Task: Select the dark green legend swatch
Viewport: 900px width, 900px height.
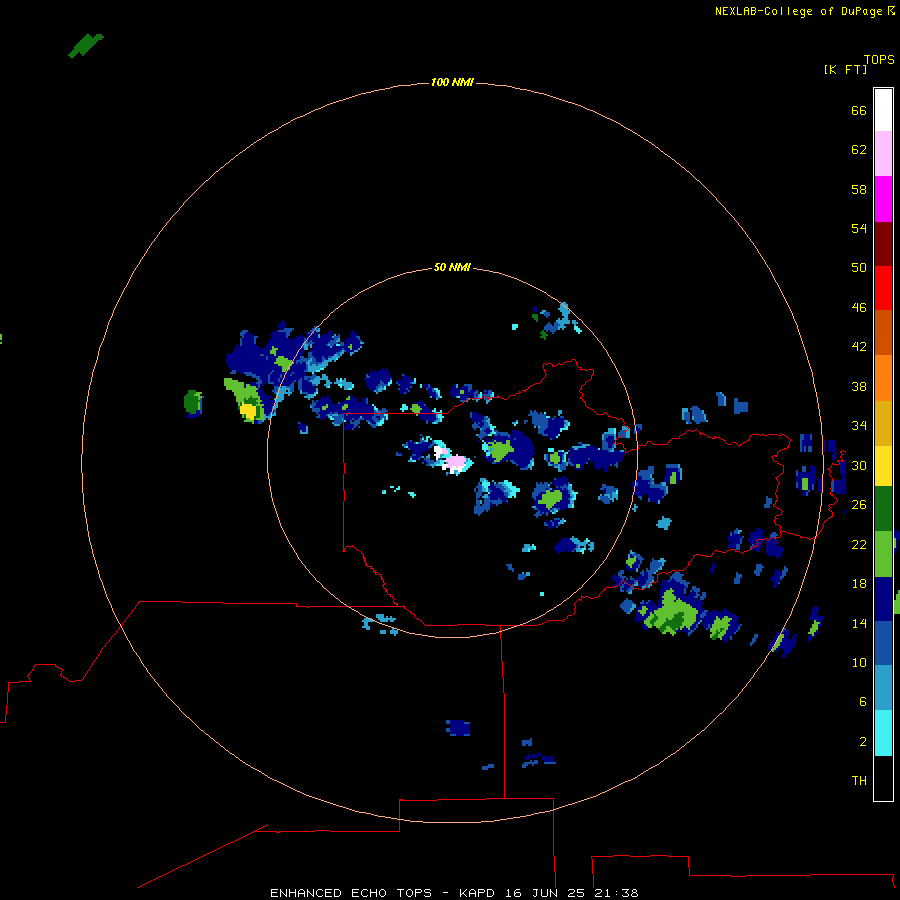Action: [x=883, y=509]
